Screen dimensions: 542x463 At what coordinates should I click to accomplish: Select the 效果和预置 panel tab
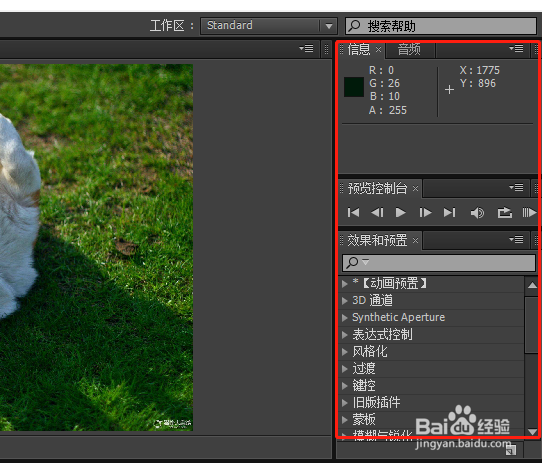[377, 240]
